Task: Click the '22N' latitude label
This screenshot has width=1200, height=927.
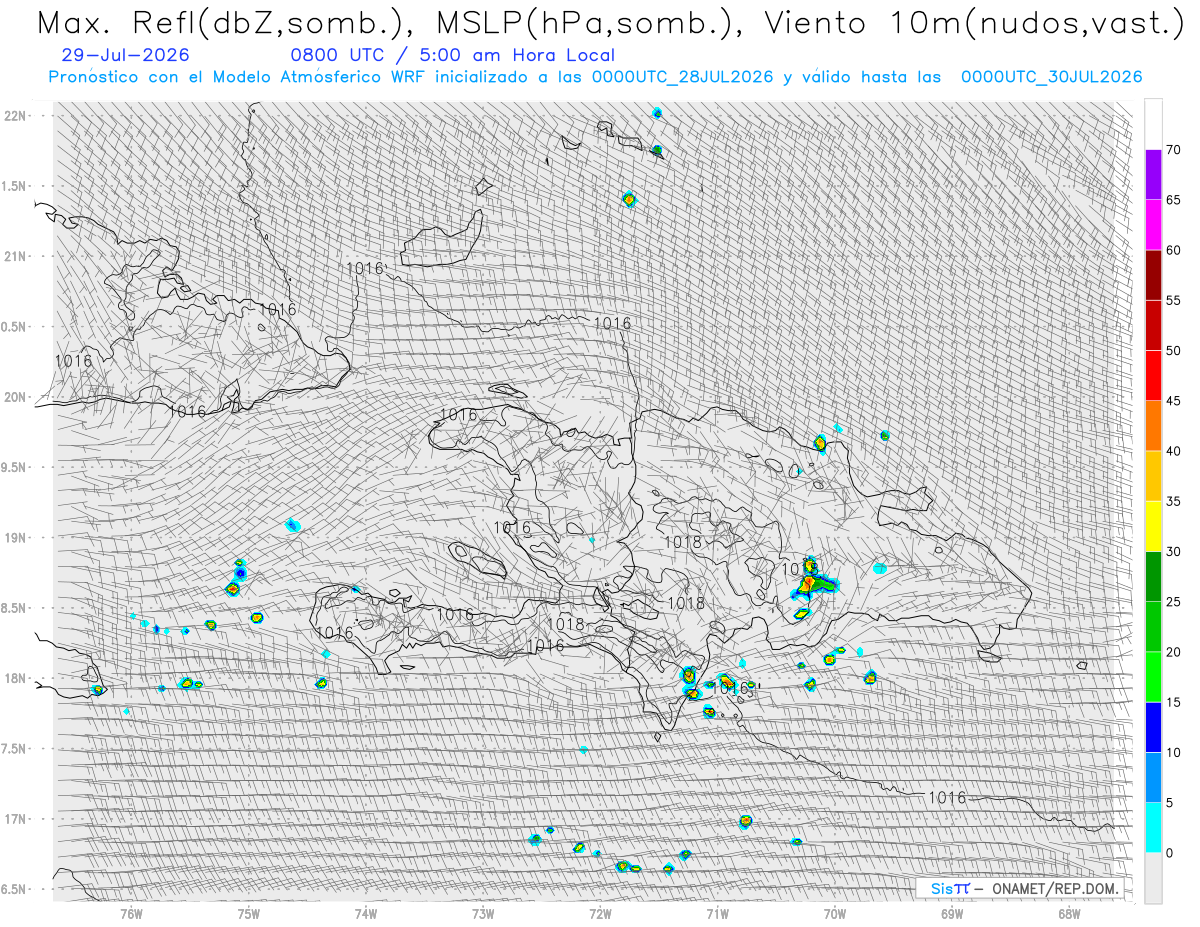Action: coord(17,116)
